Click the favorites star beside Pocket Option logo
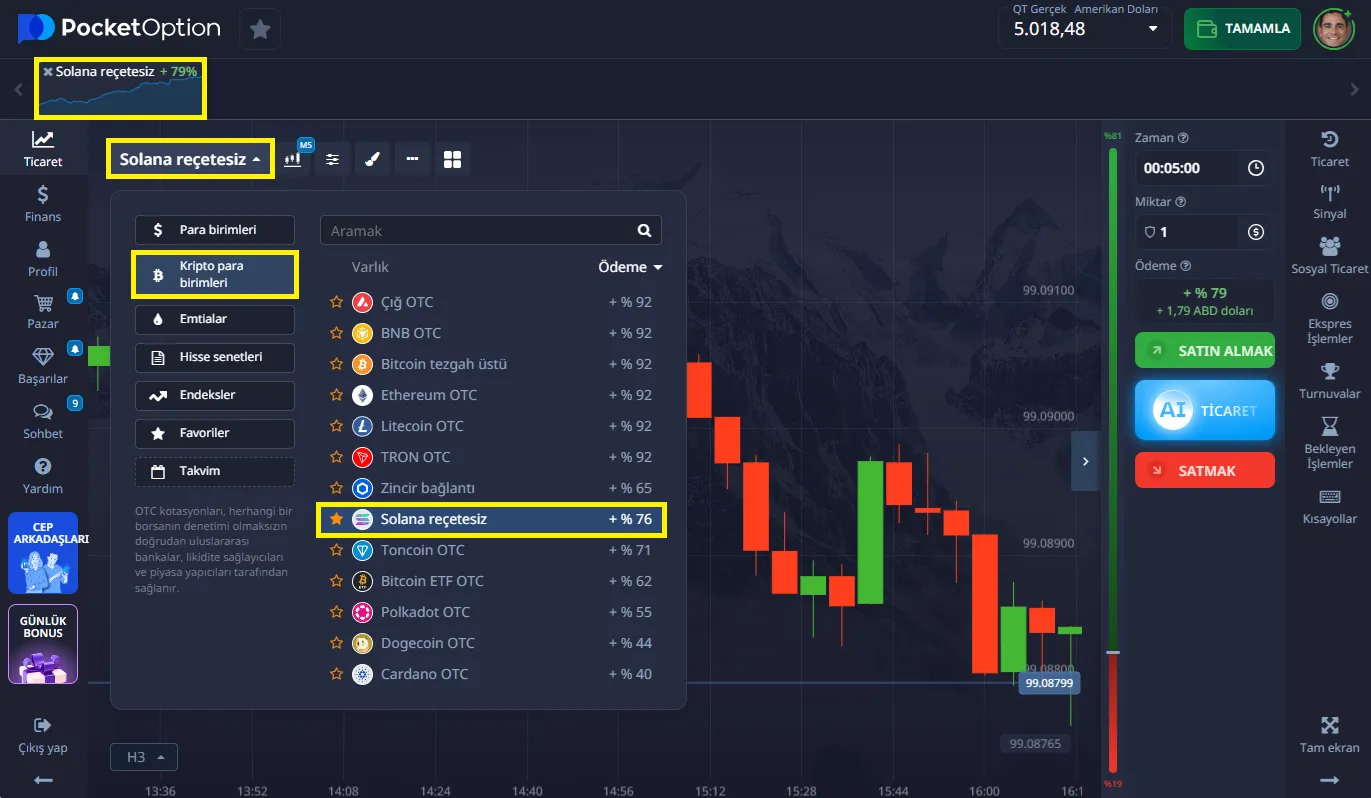1371x798 pixels. [260, 29]
